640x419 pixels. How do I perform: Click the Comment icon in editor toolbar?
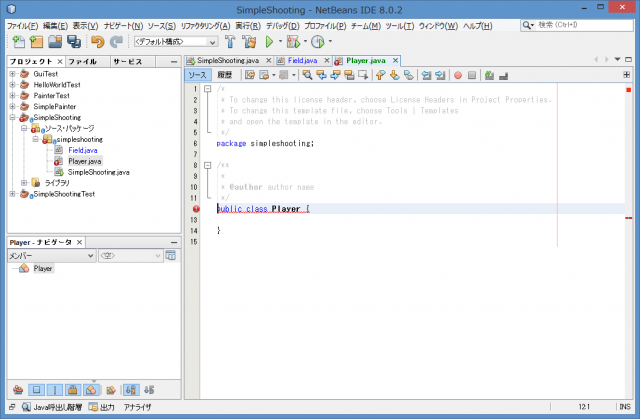489,75
